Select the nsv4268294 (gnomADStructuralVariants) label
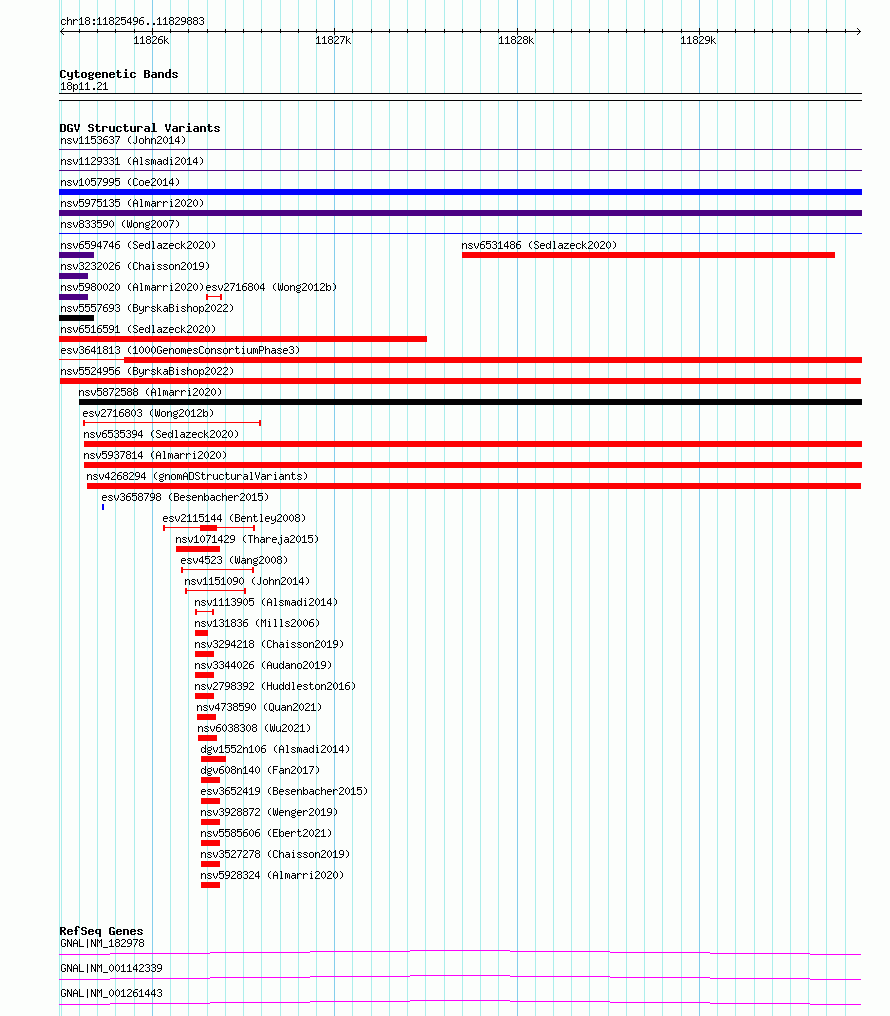The image size is (890, 1016). coord(197,476)
